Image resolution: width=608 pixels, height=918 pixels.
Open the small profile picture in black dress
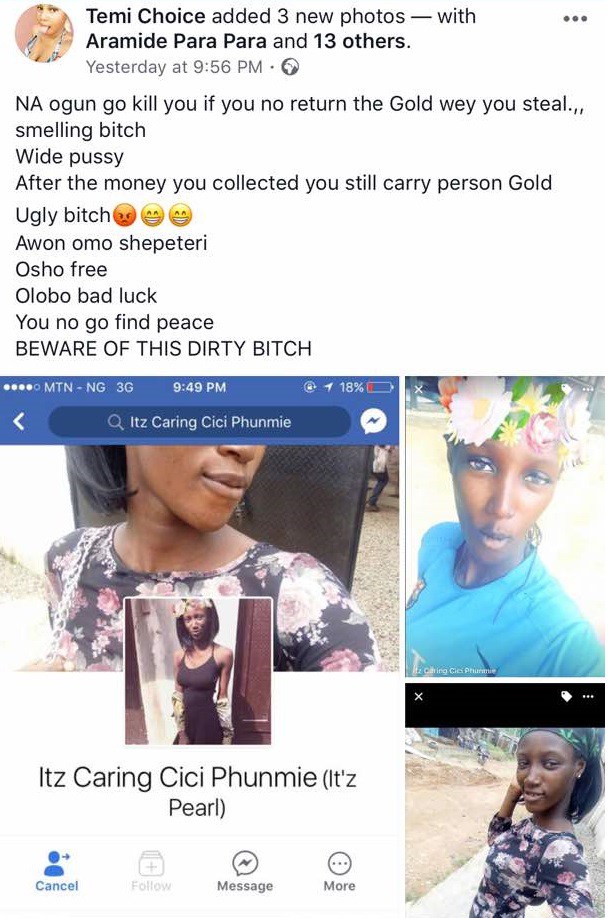pos(198,671)
